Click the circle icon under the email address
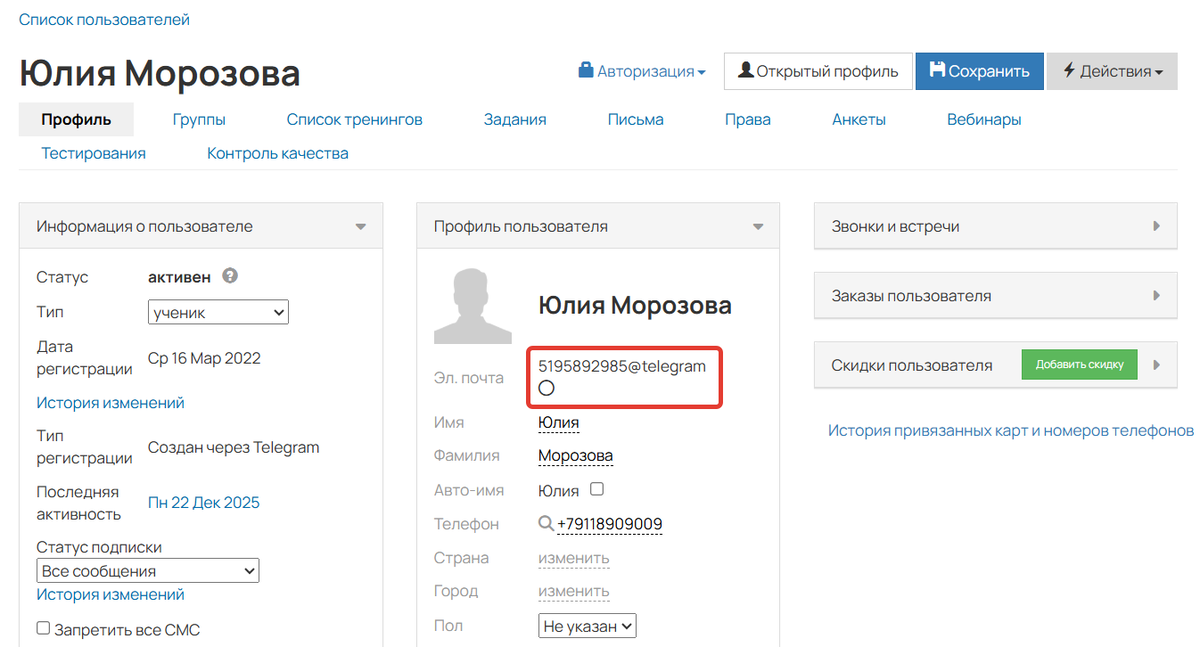The height and width of the screenshot is (647, 1200). click(x=546, y=388)
